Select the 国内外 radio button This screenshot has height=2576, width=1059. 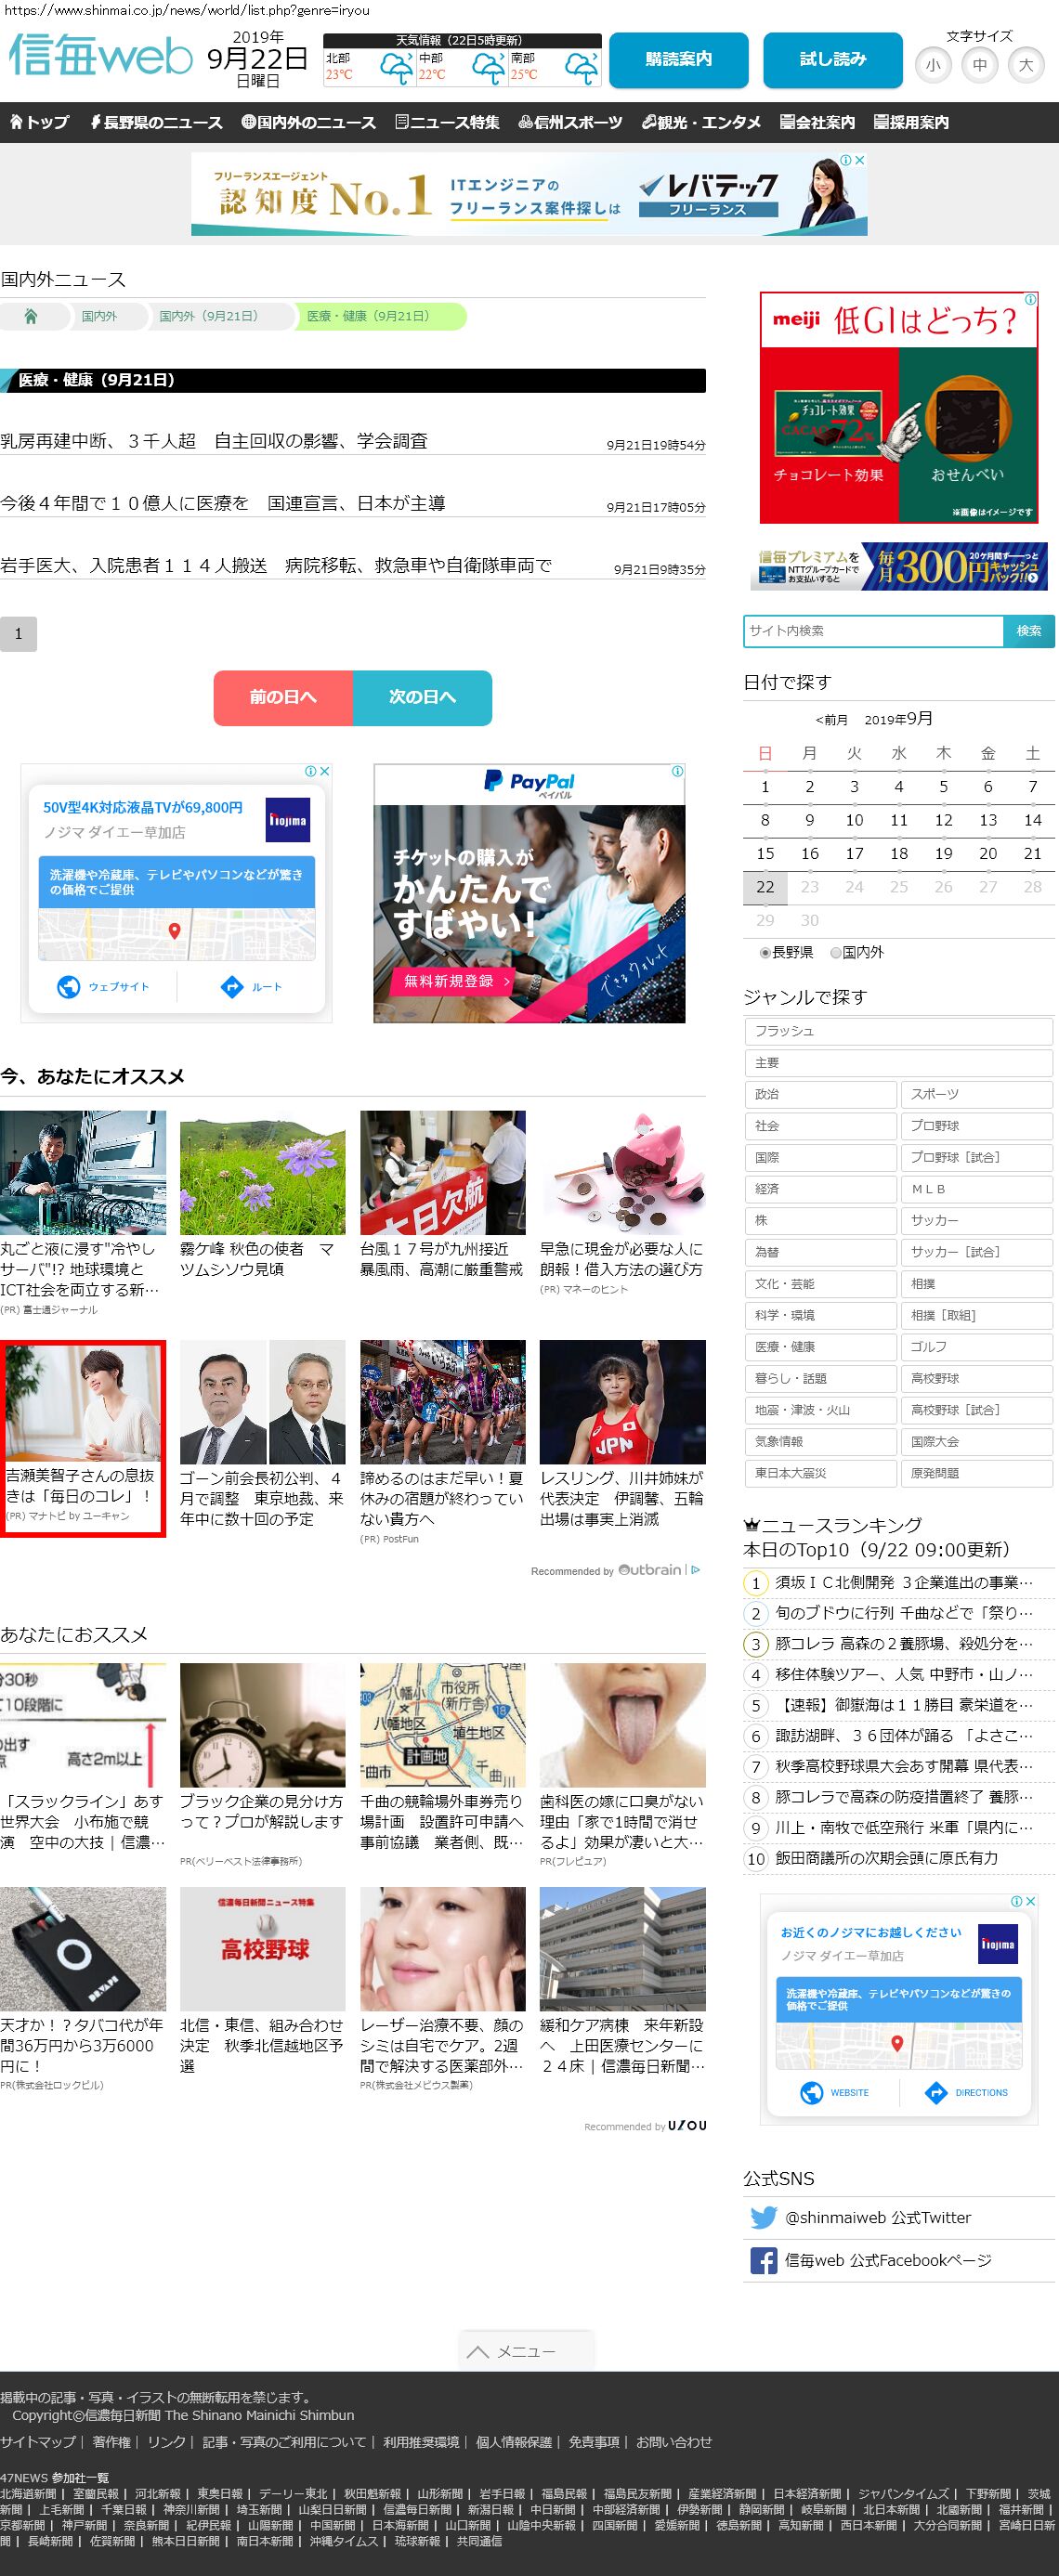[836, 953]
